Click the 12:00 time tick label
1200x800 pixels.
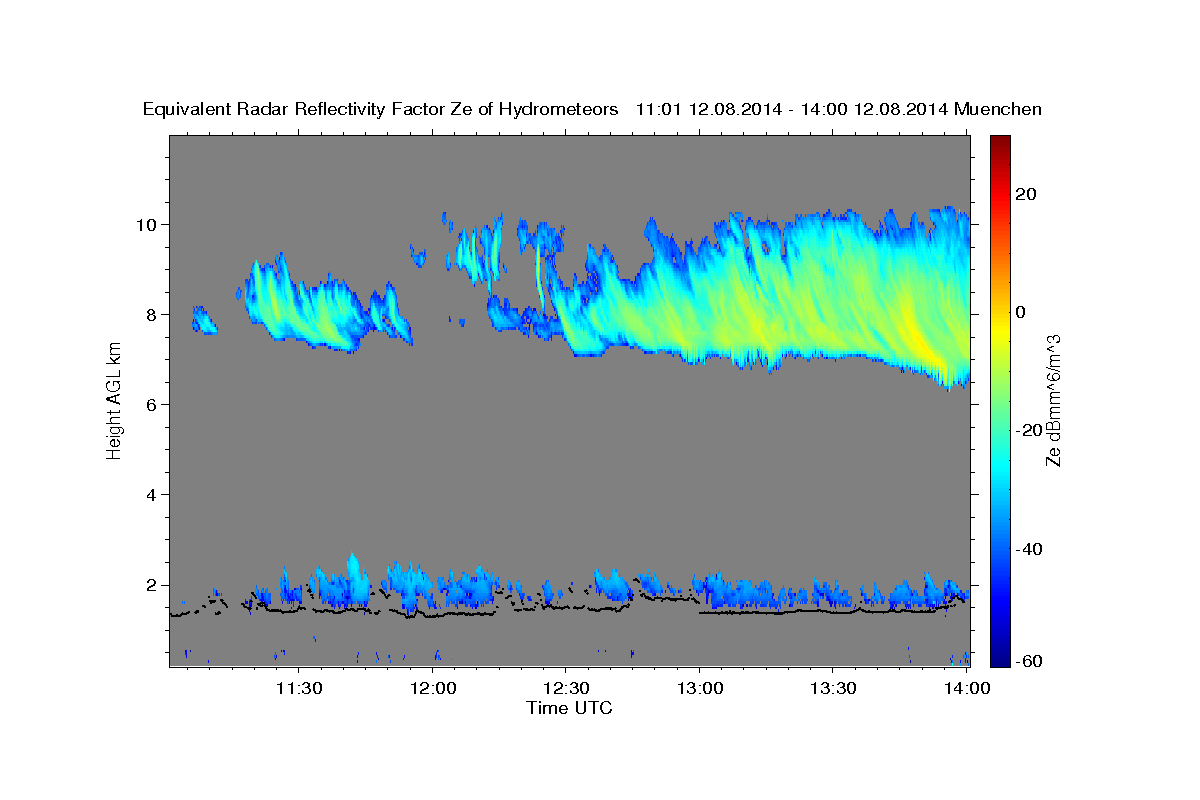433,688
